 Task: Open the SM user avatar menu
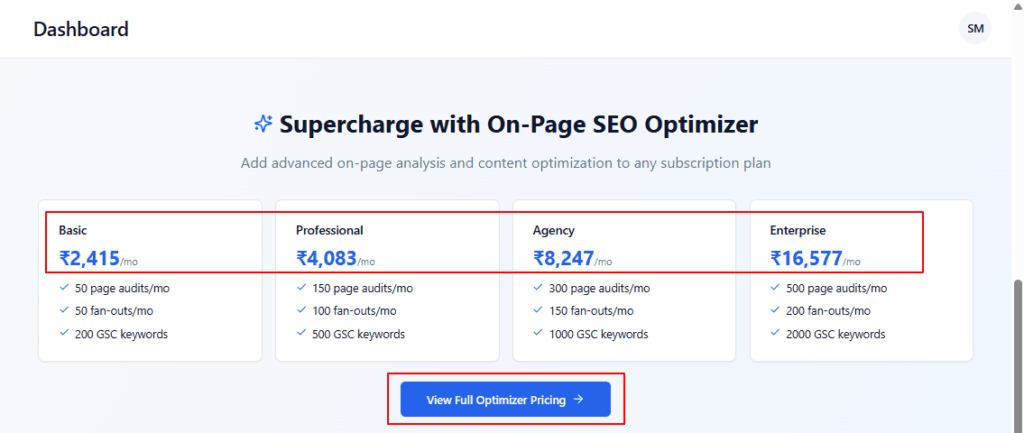(975, 29)
